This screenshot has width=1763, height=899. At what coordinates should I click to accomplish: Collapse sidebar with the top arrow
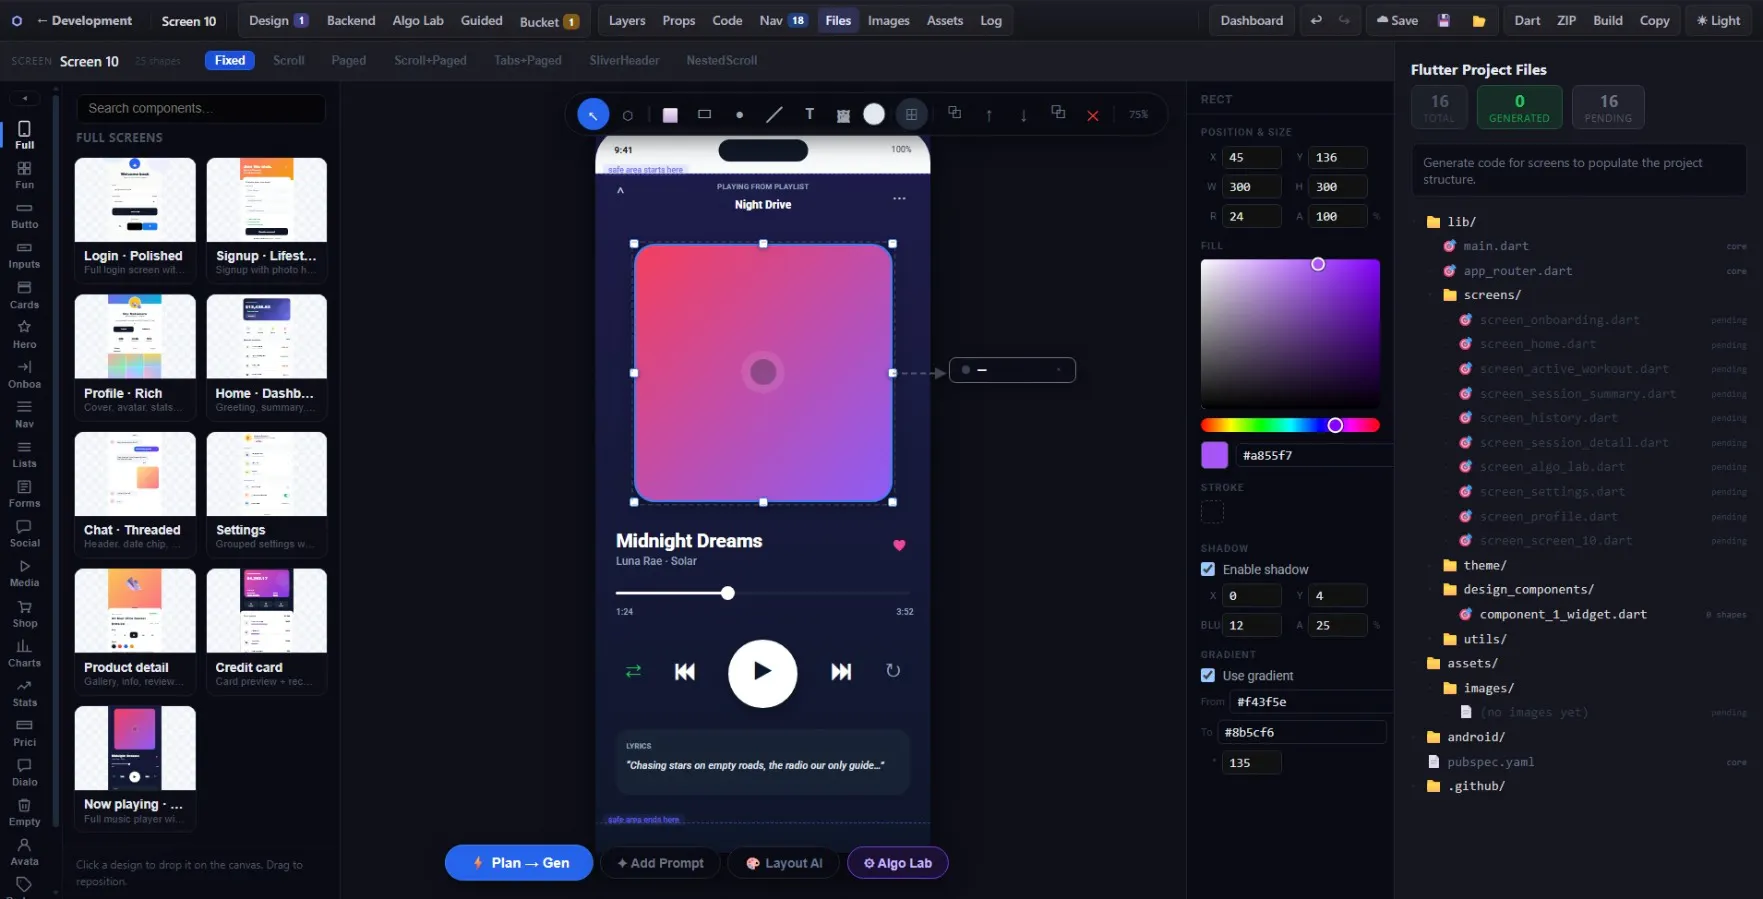coord(24,98)
